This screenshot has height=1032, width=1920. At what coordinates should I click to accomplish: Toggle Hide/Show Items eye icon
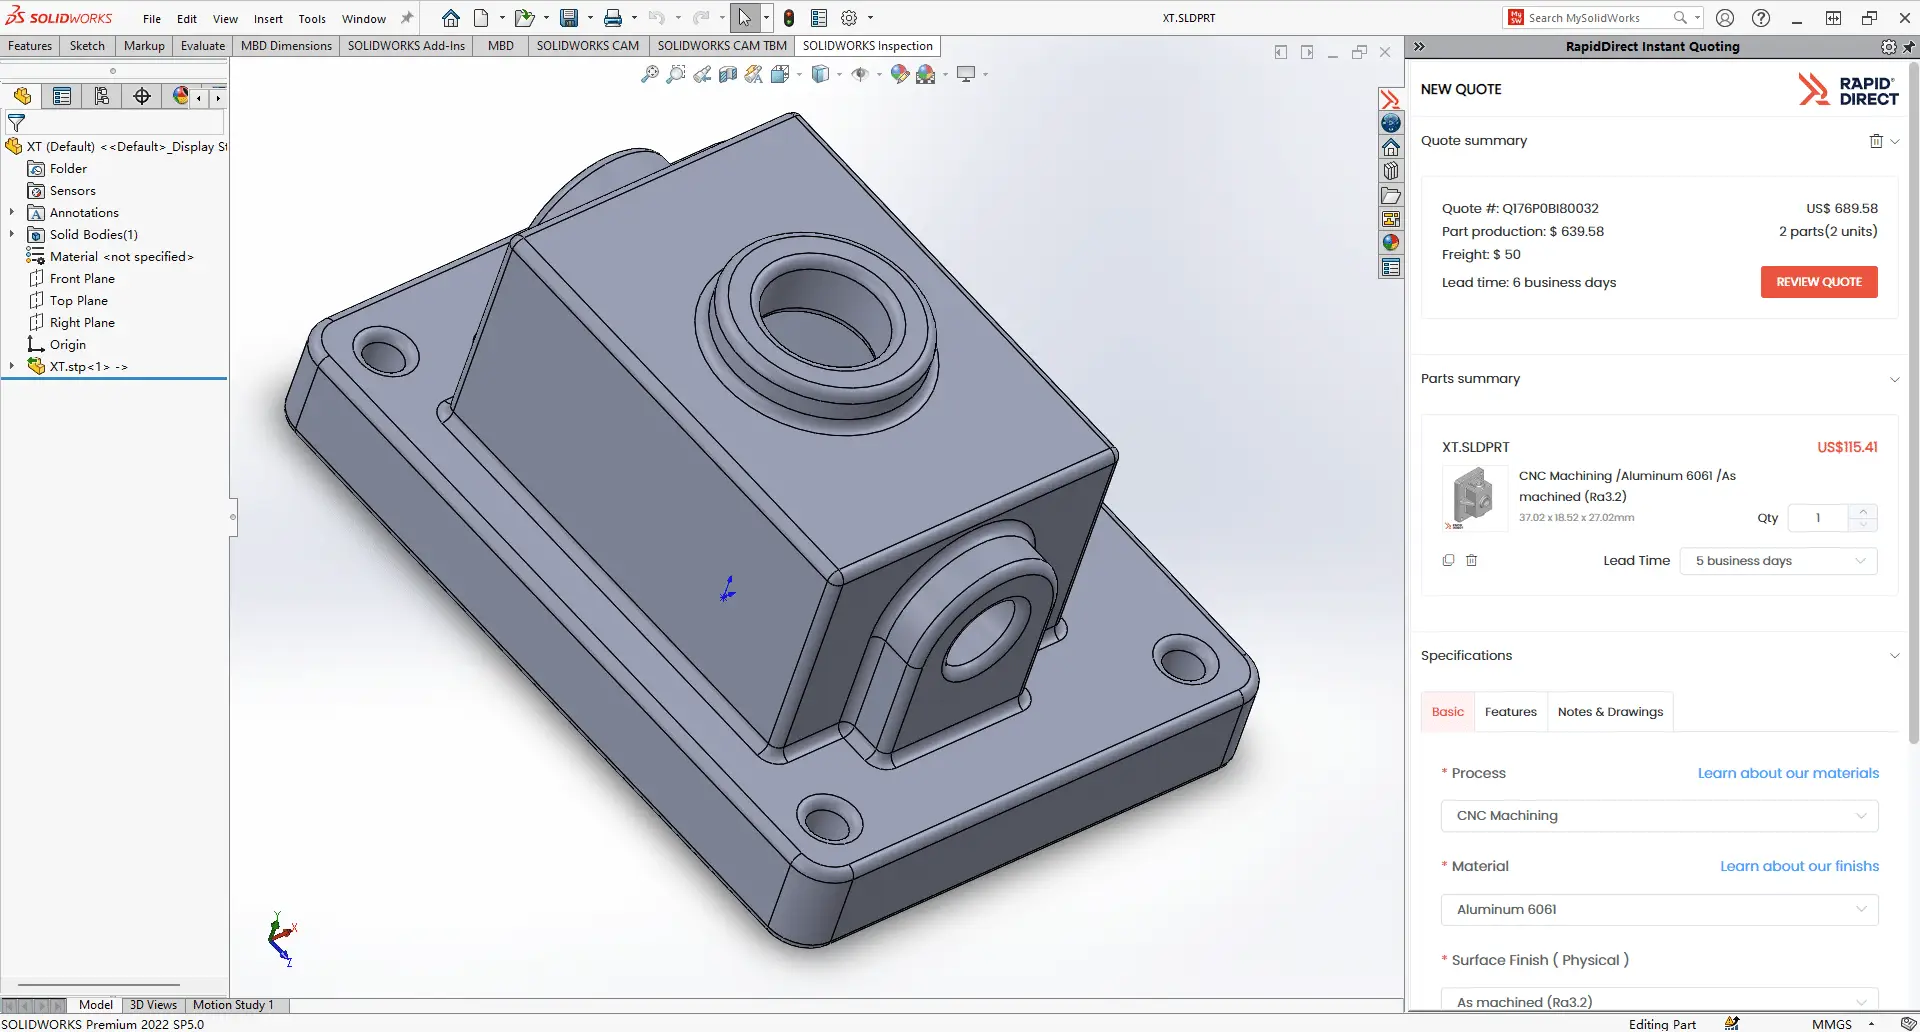[860, 74]
